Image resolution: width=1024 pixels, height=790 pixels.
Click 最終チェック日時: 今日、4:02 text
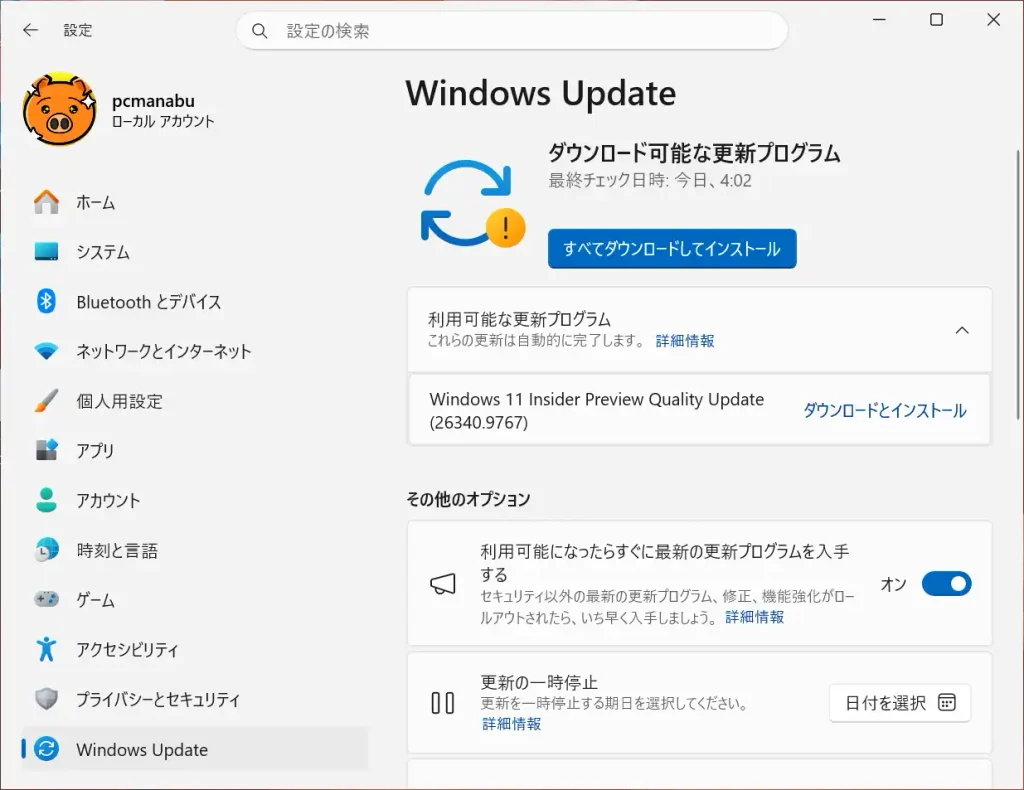tap(650, 180)
